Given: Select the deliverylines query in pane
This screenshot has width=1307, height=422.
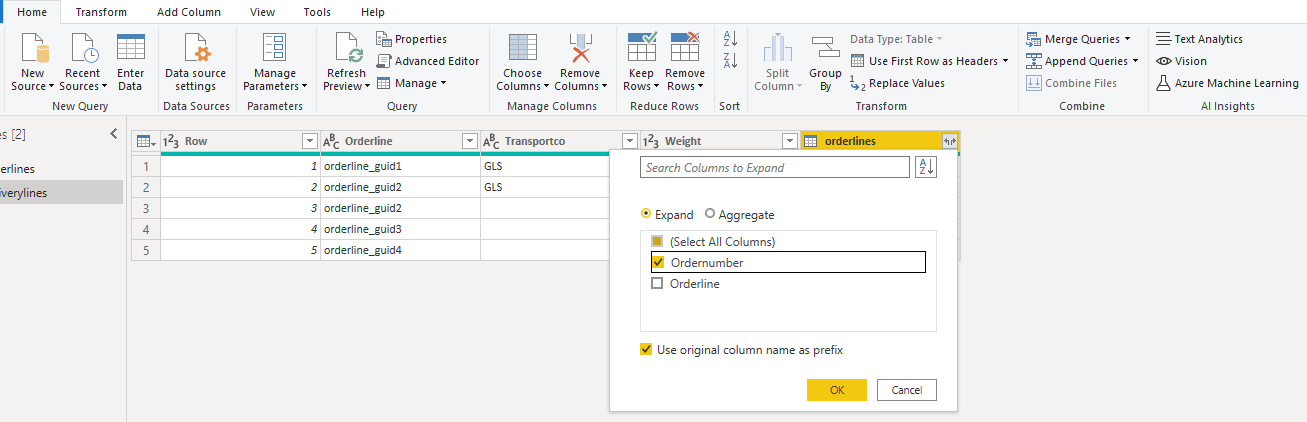Looking at the screenshot, I should coord(62,192).
